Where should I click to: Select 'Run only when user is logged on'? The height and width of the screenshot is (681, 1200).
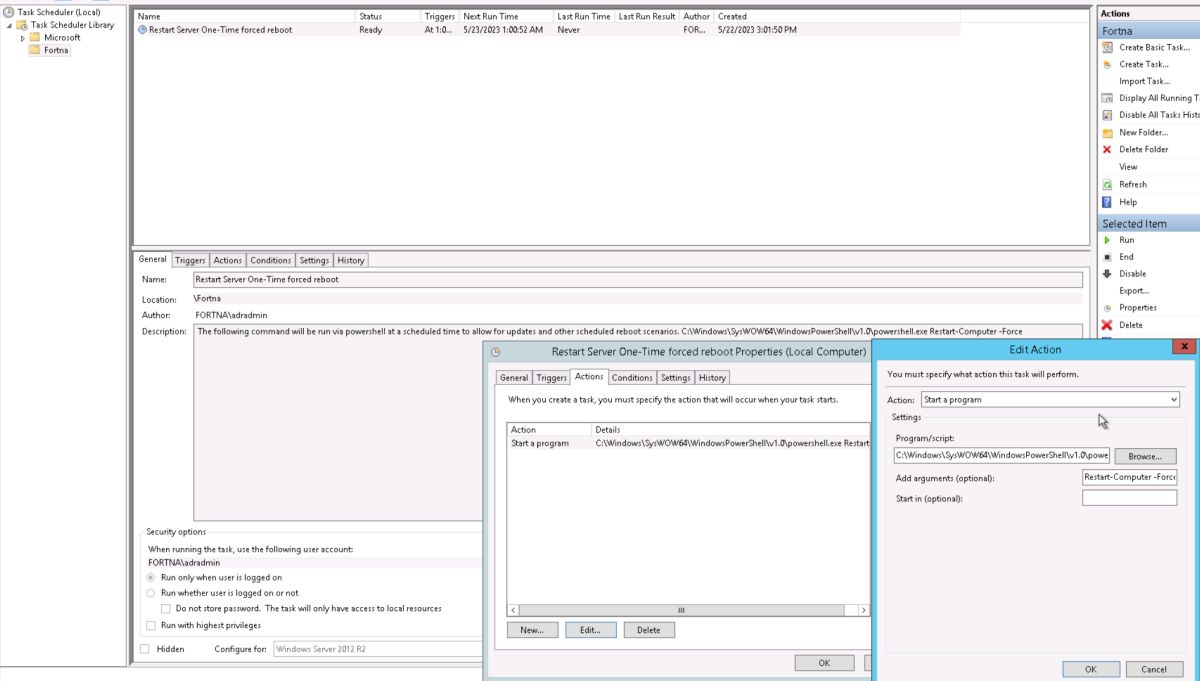click(152, 577)
